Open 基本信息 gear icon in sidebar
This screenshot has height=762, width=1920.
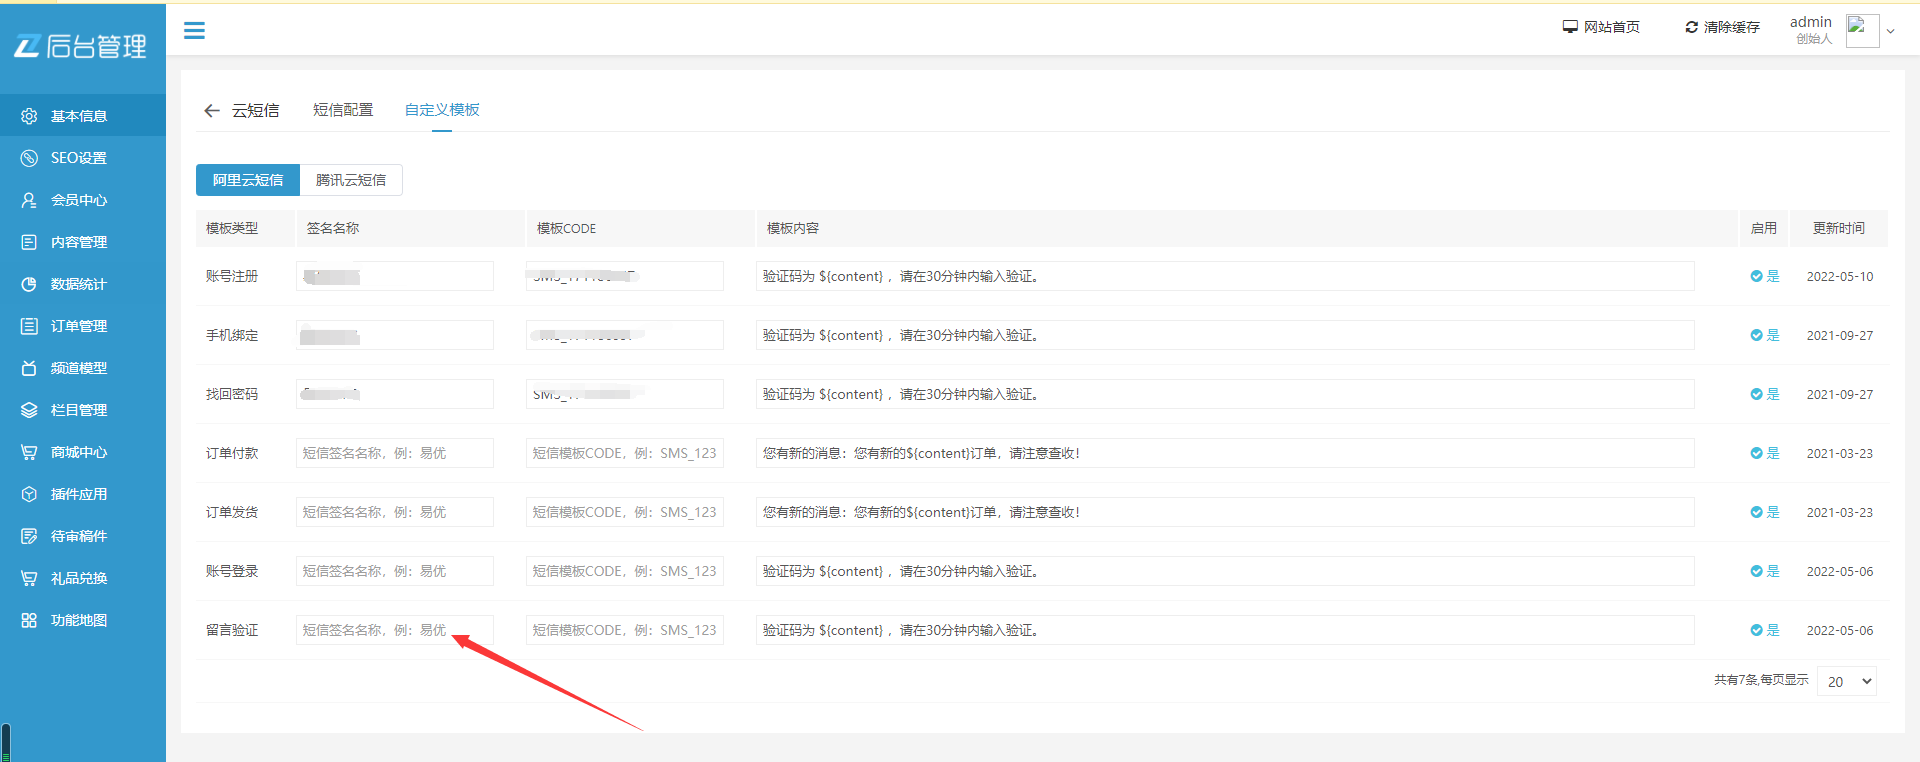[29, 116]
